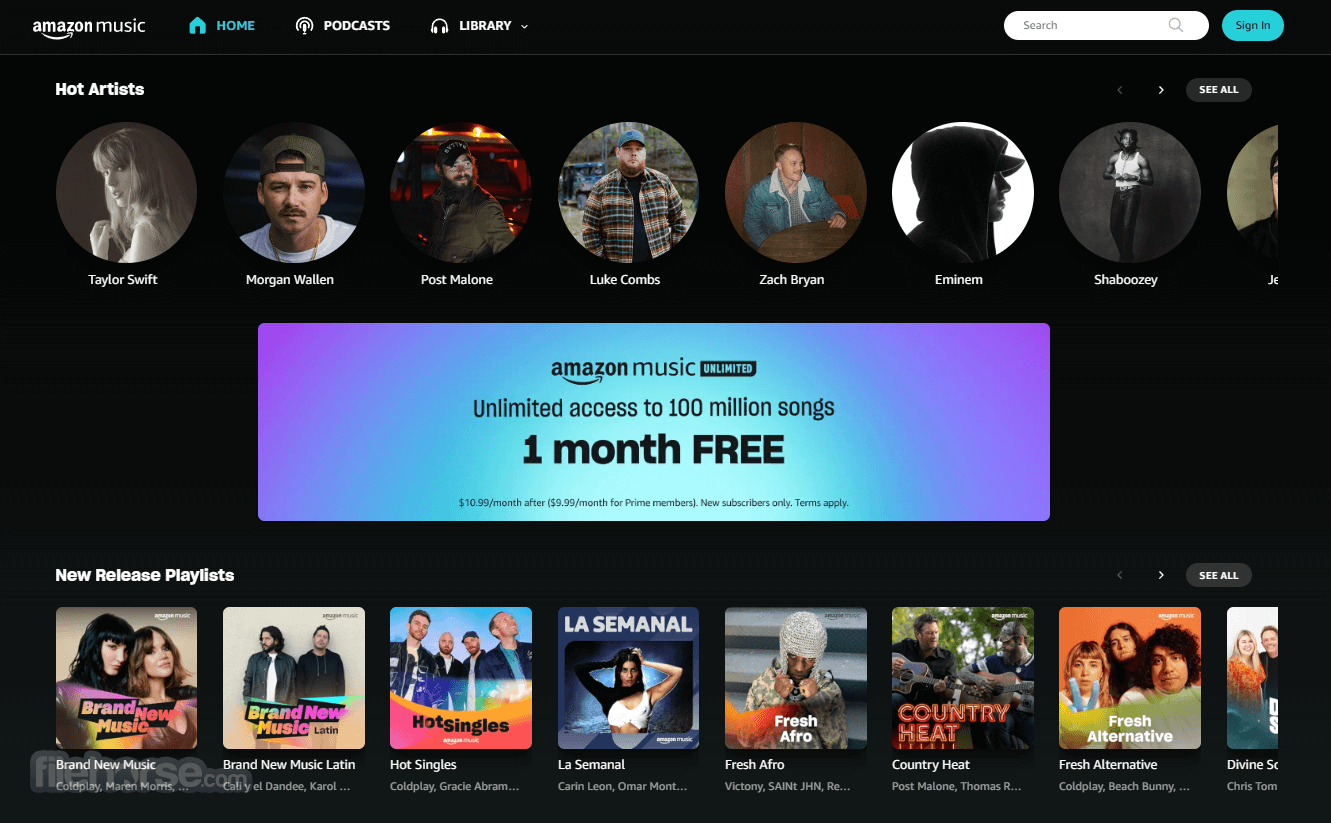Image resolution: width=1331 pixels, height=823 pixels.
Task: Click the Hot Artists section heading
Action: click(x=100, y=90)
